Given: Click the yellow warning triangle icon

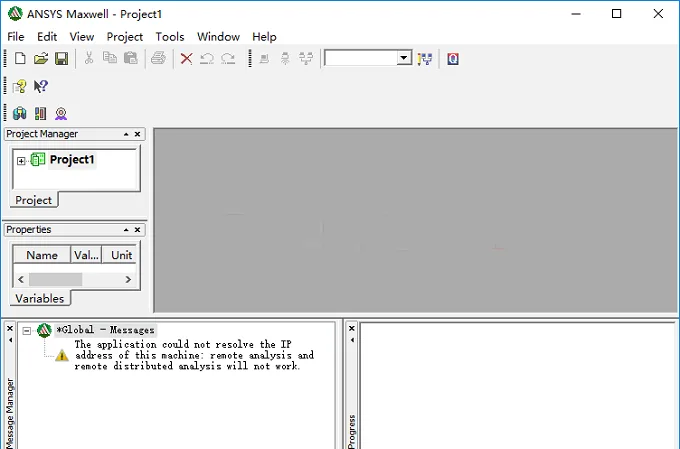Looking at the screenshot, I should (x=62, y=355).
